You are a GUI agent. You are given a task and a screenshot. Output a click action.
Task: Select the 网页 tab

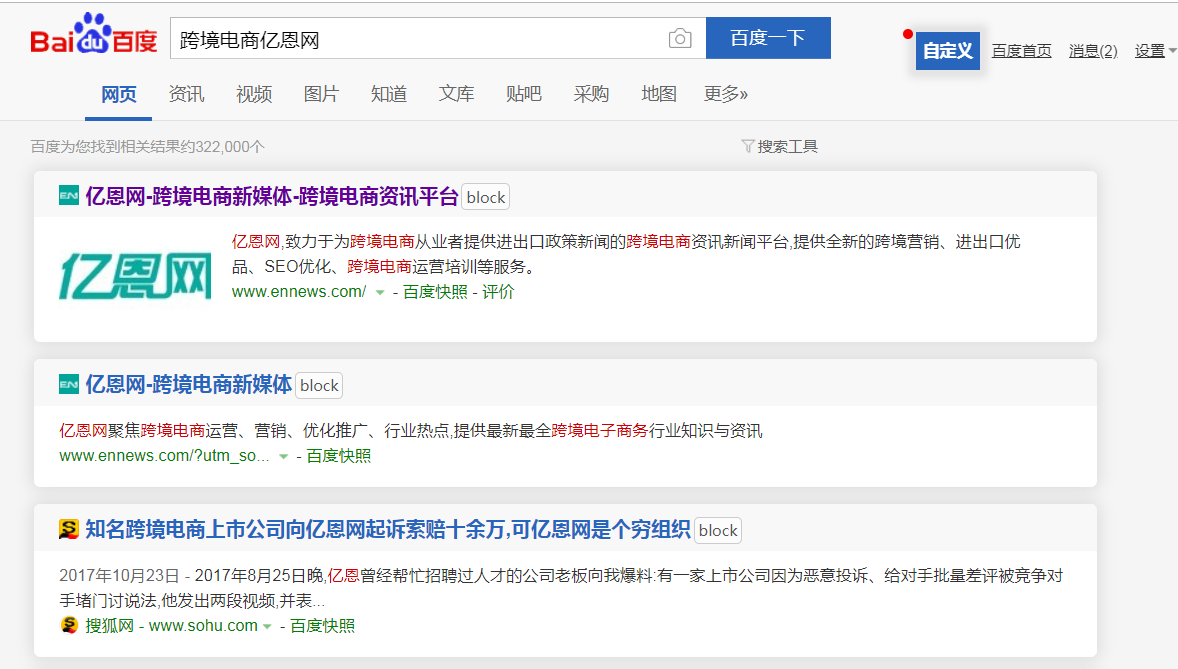119,94
